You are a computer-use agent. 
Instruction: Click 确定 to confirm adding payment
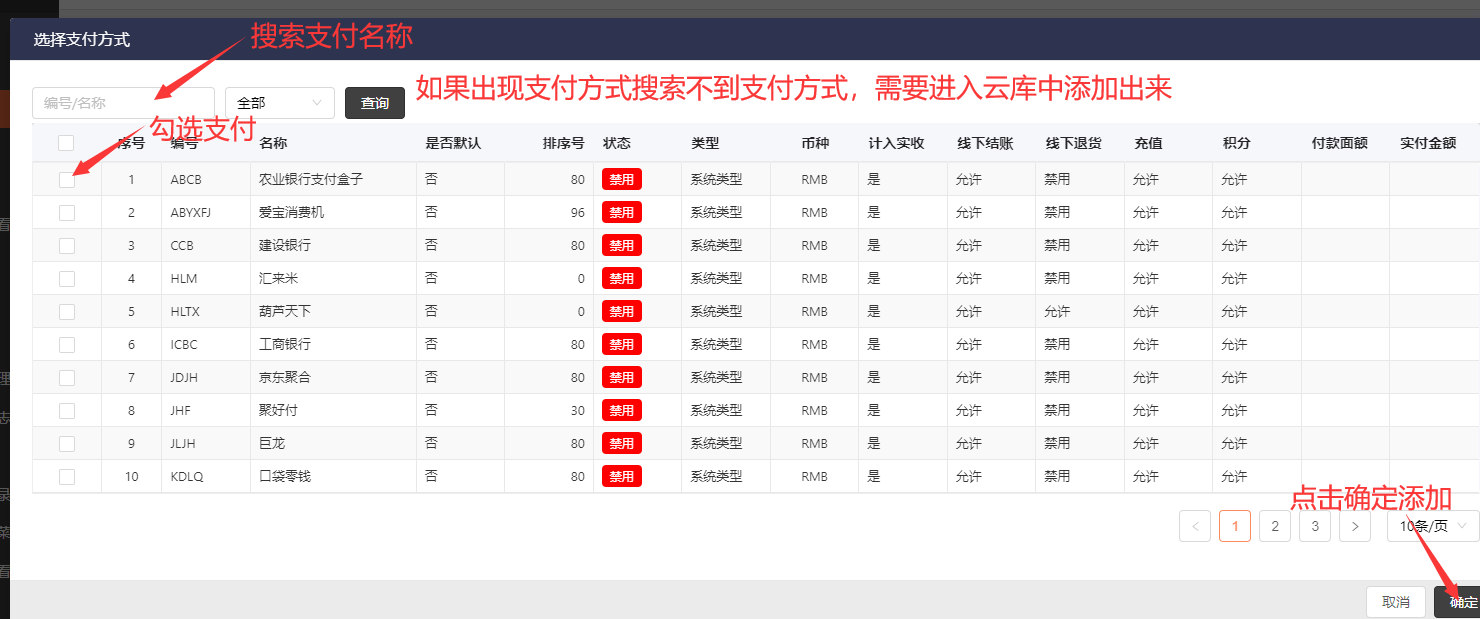coord(1460,602)
